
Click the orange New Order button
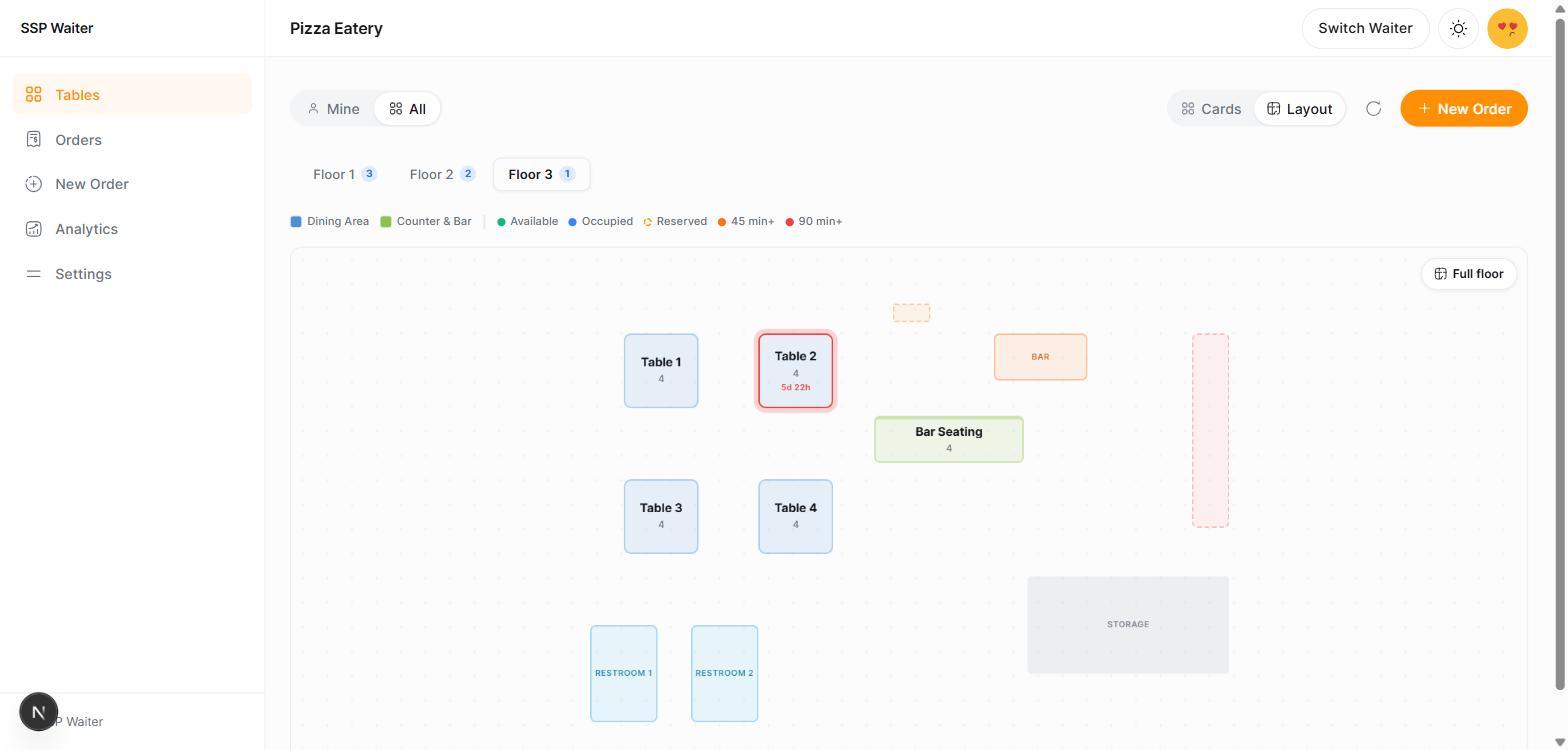coord(1464,109)
